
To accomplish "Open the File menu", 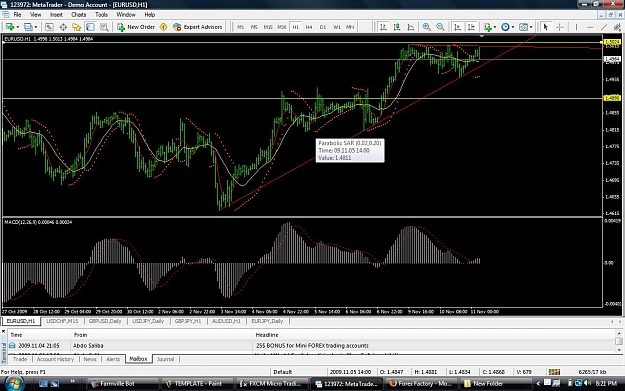I will tap(18, 15).
